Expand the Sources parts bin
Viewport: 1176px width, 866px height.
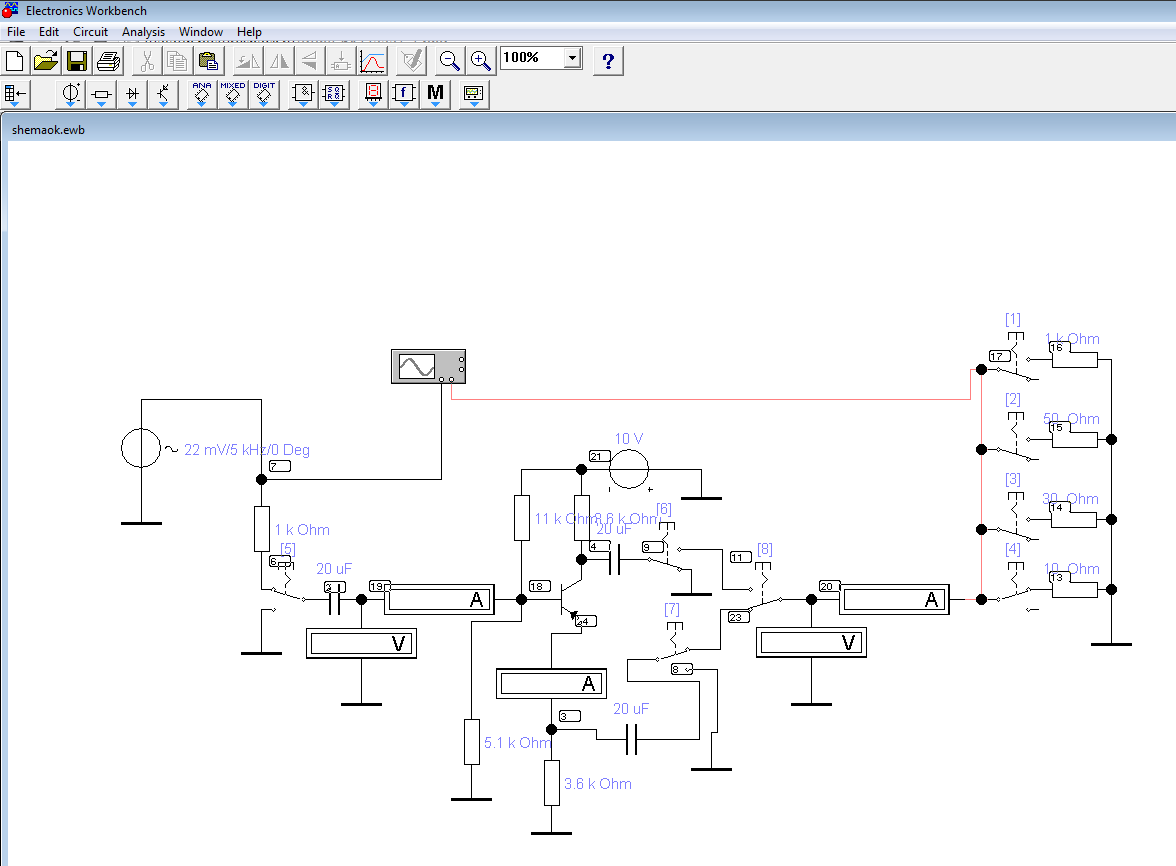(71, 95)
